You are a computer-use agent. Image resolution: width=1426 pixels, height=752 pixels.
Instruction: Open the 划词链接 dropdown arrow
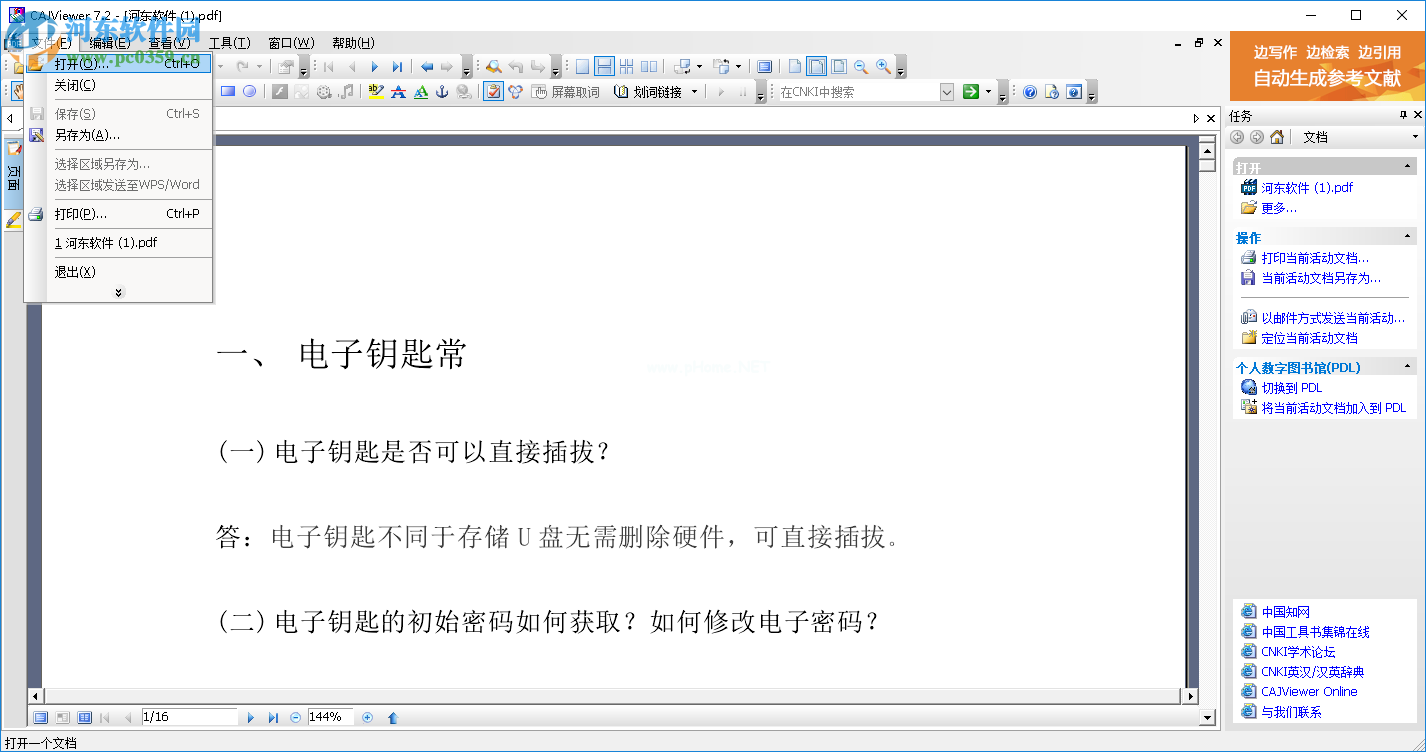tap(694, 92)
